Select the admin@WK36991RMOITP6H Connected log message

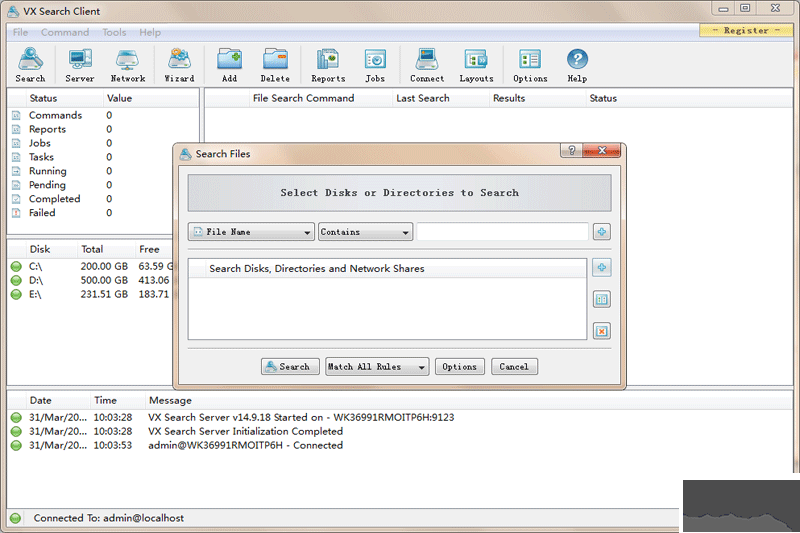[245, 445]
